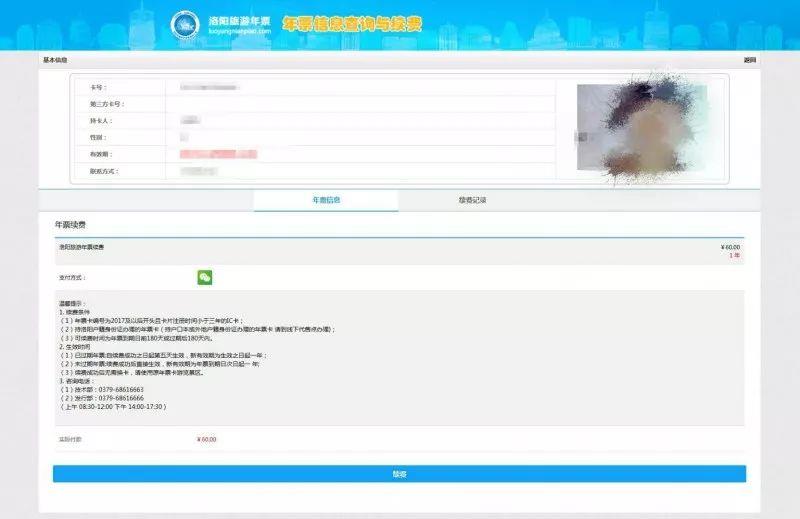Viewport: 800px width, 519px height.
Task: Open the 续费记录 tab
Action: (x=472, y=200)
